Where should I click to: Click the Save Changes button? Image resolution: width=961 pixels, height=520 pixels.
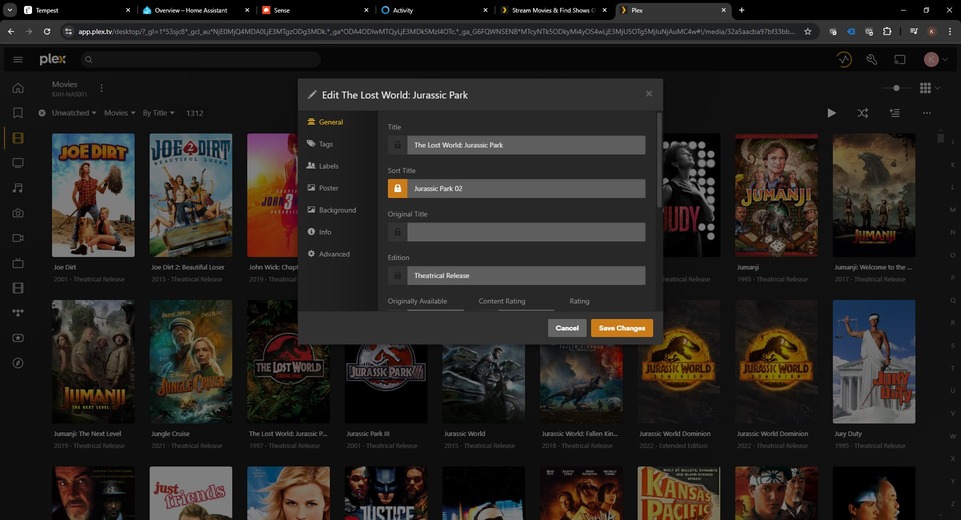click(622, 328)
